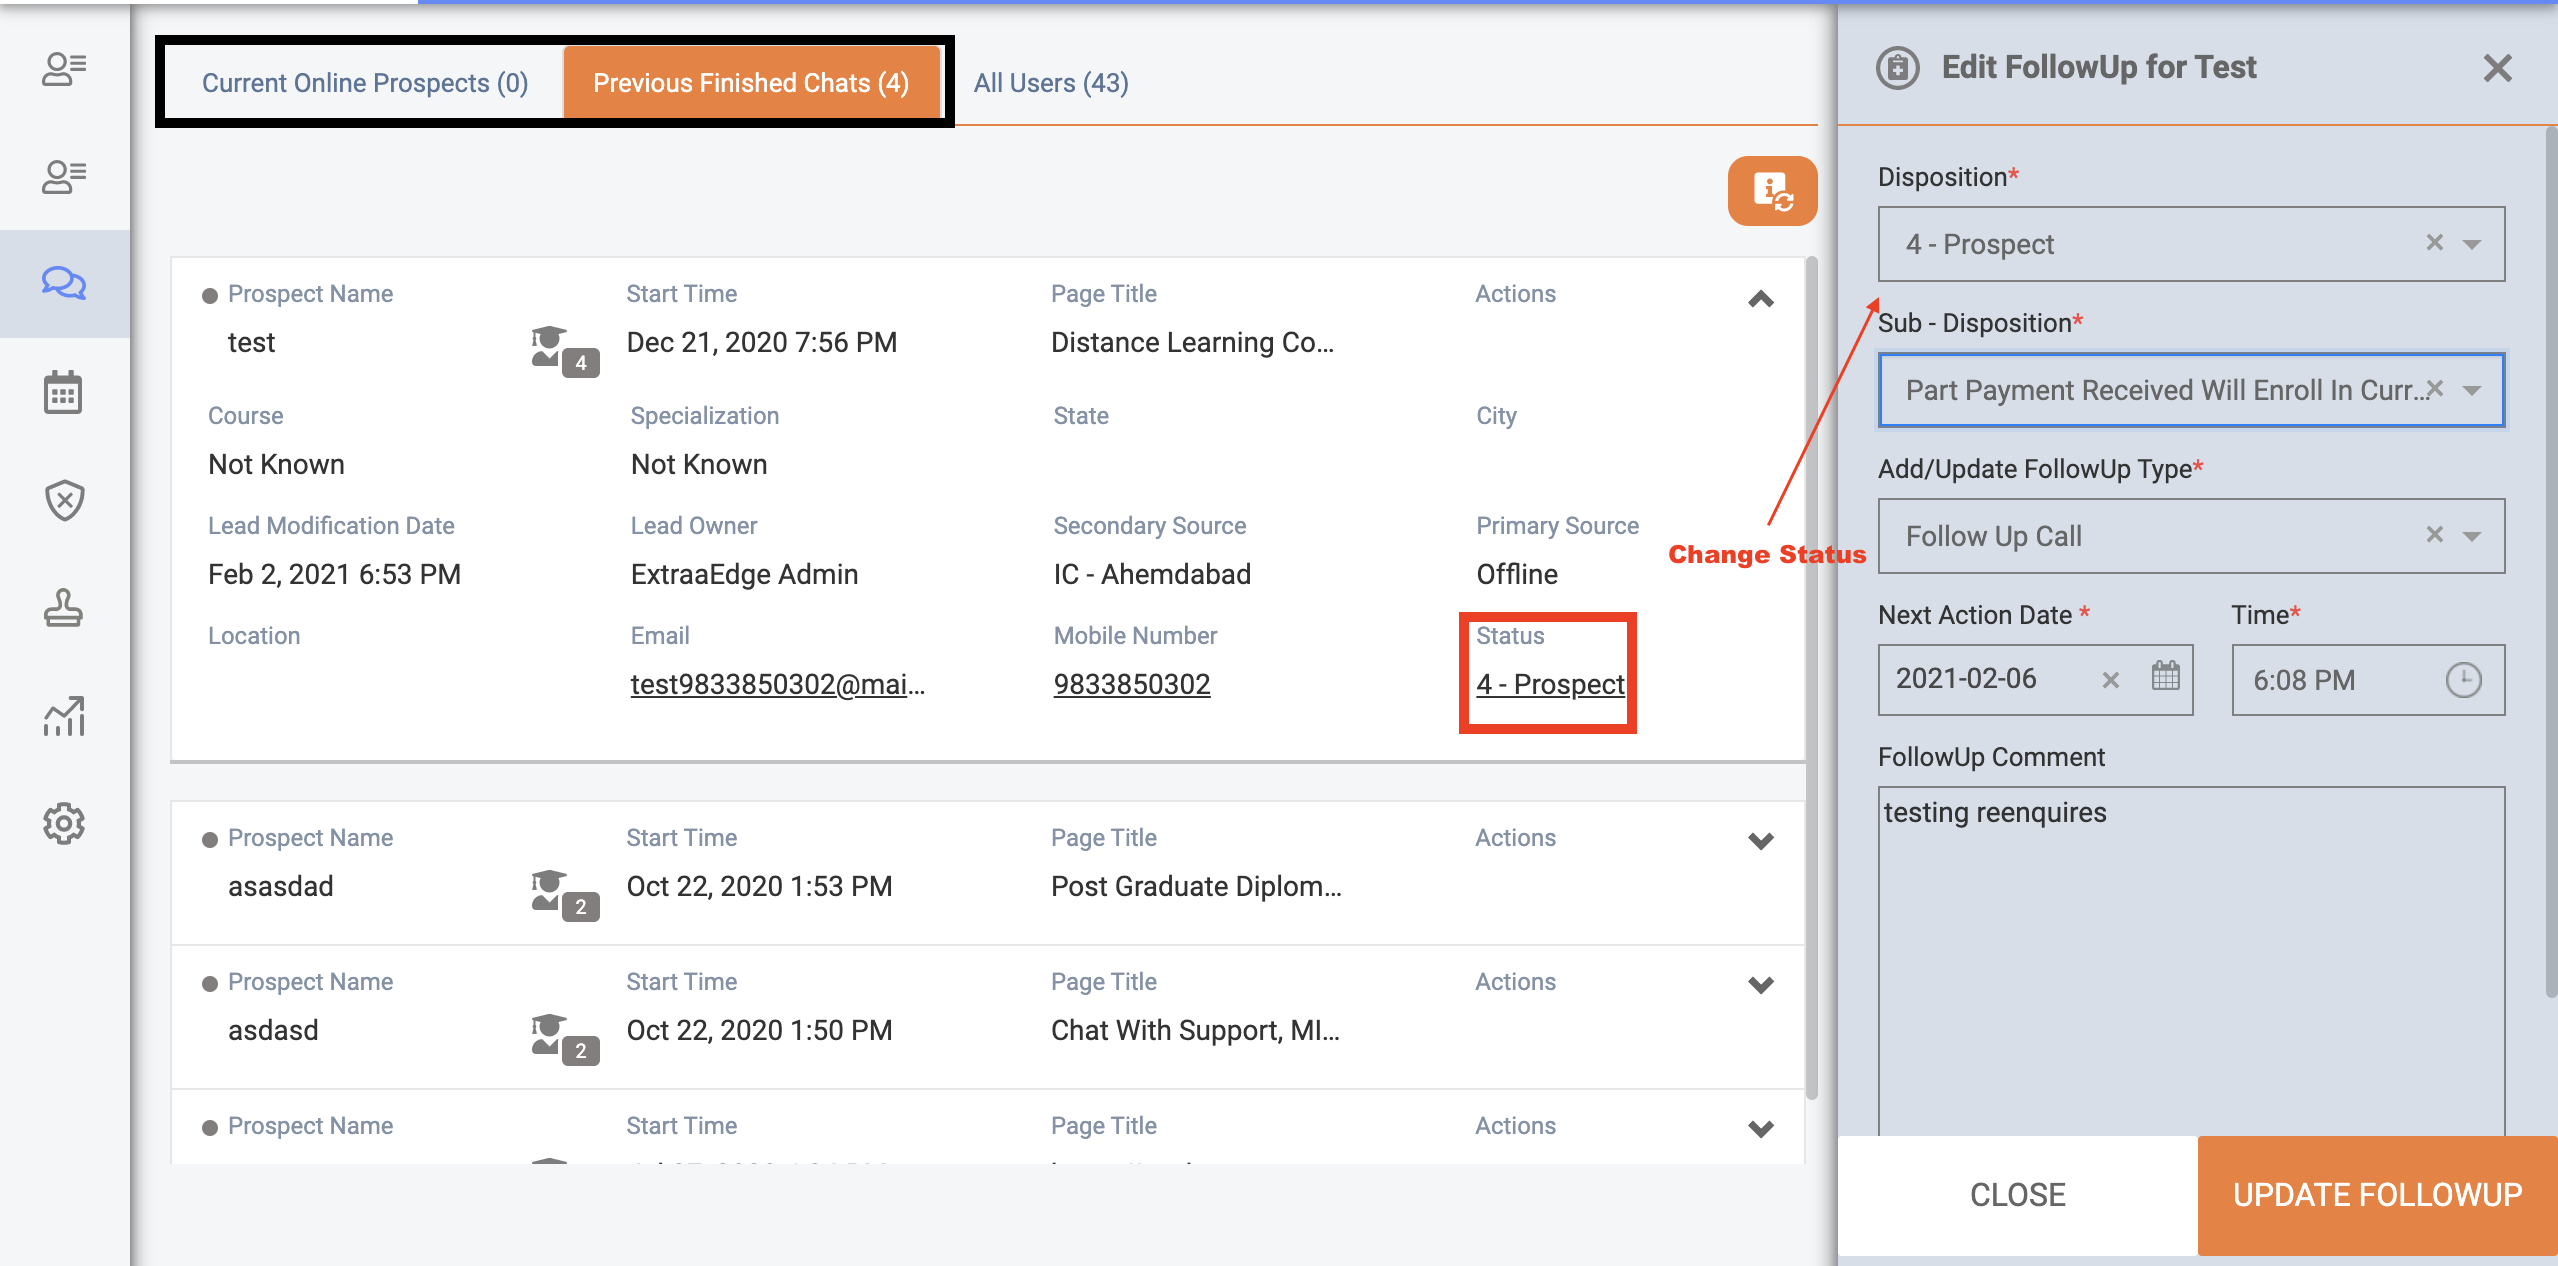Click the graduate icon with badge 4 for test
The width and height of the screenshot is (2558, 1266).
pyautogui.click(x=565, y=351)
